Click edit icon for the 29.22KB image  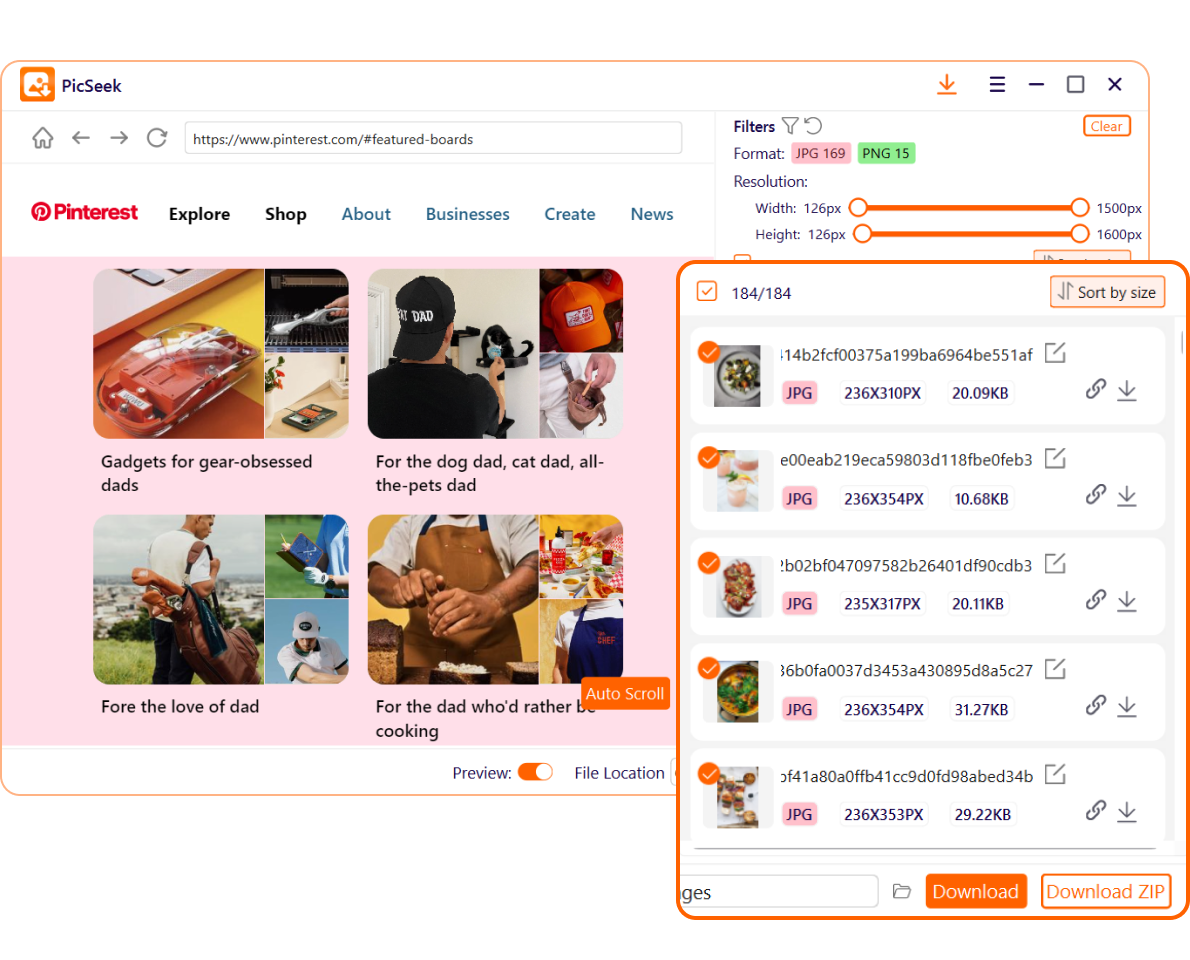click(1055, 775)
